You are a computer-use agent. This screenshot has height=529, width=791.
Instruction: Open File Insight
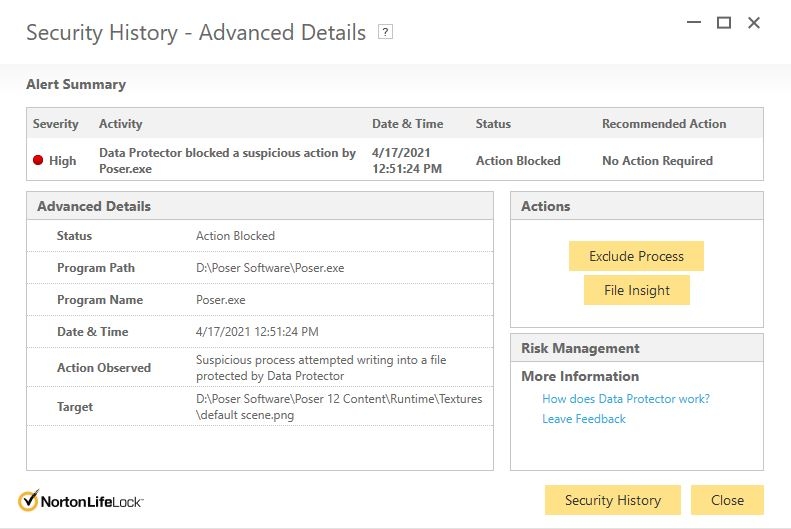(636, 290)
